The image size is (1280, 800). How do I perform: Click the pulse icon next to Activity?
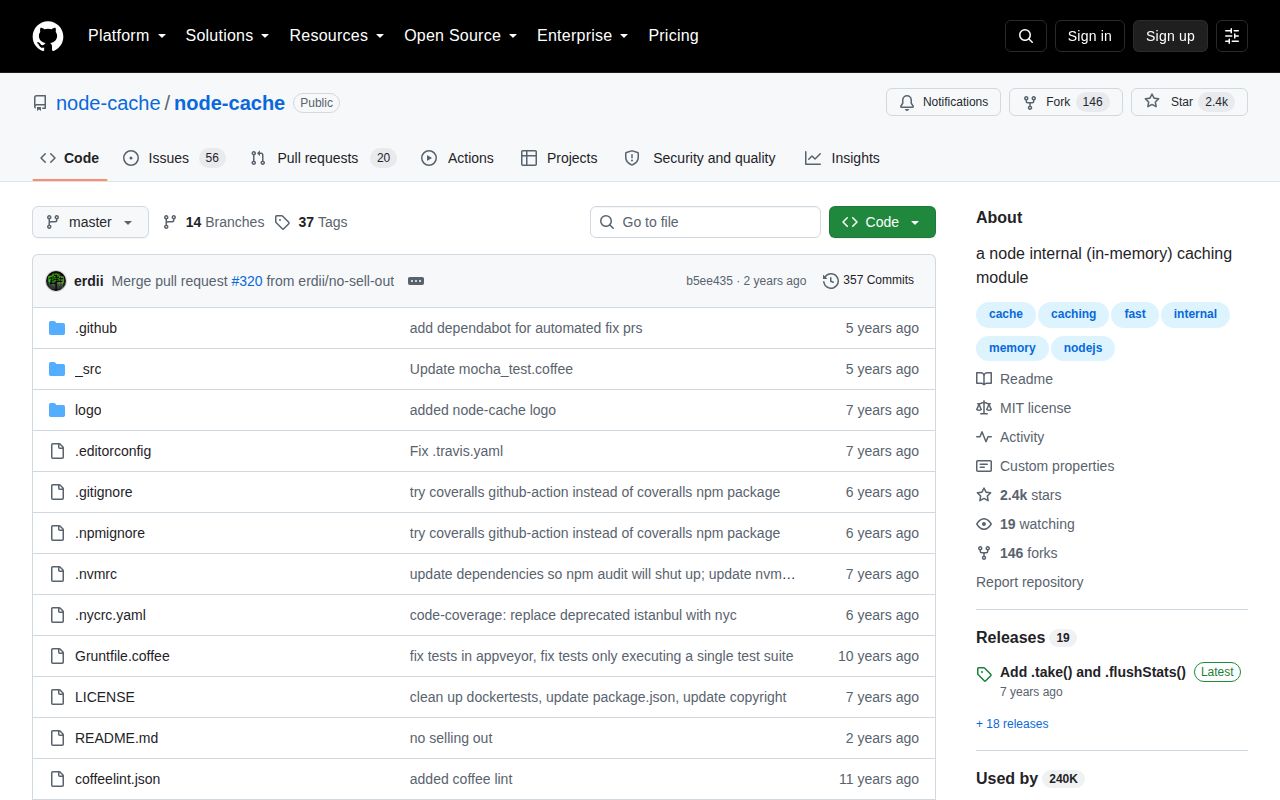(984, 437)
